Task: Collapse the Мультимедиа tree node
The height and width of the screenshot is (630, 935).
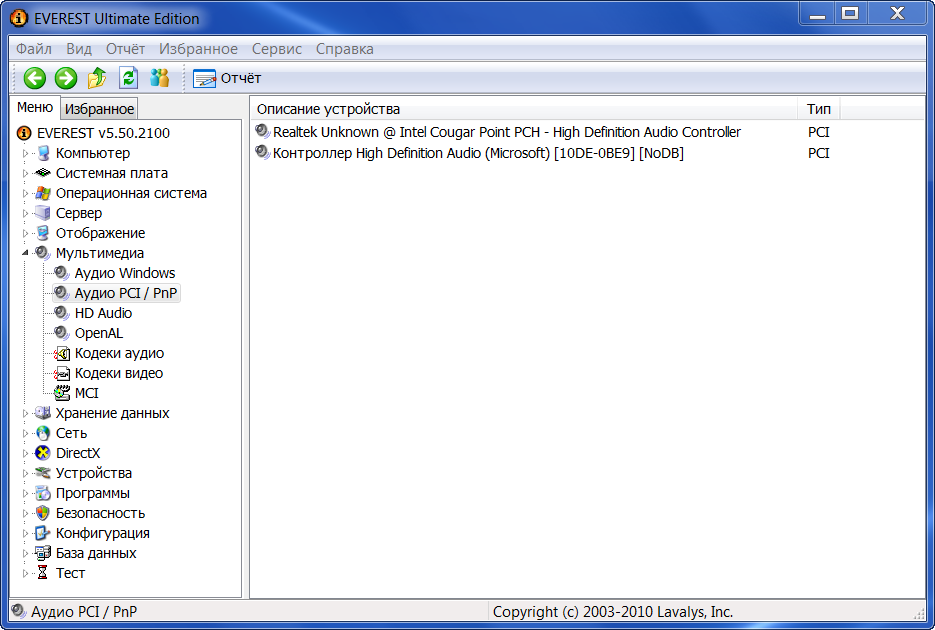Action: [x=25, y=253]
